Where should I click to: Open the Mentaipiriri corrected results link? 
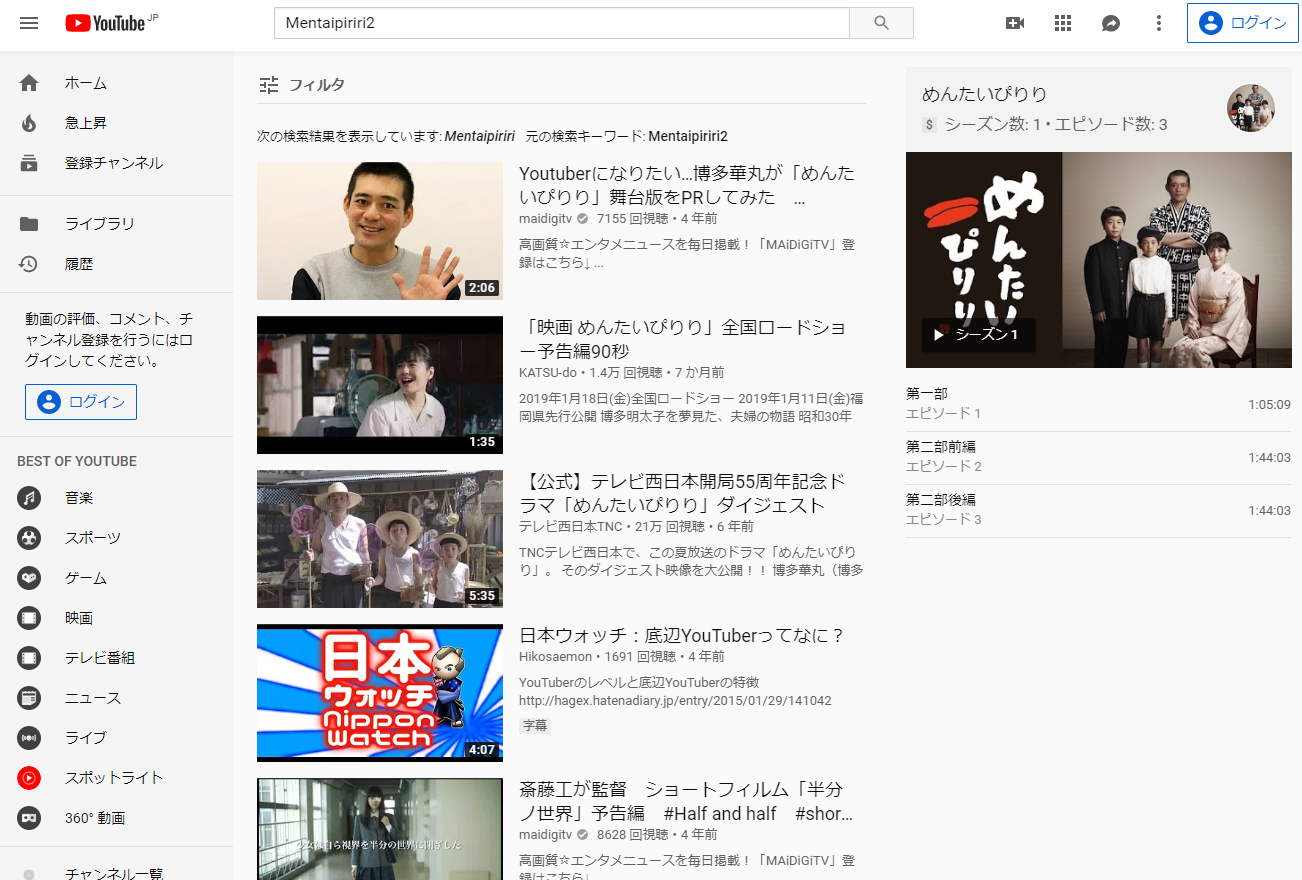click(x=480, y=136)
